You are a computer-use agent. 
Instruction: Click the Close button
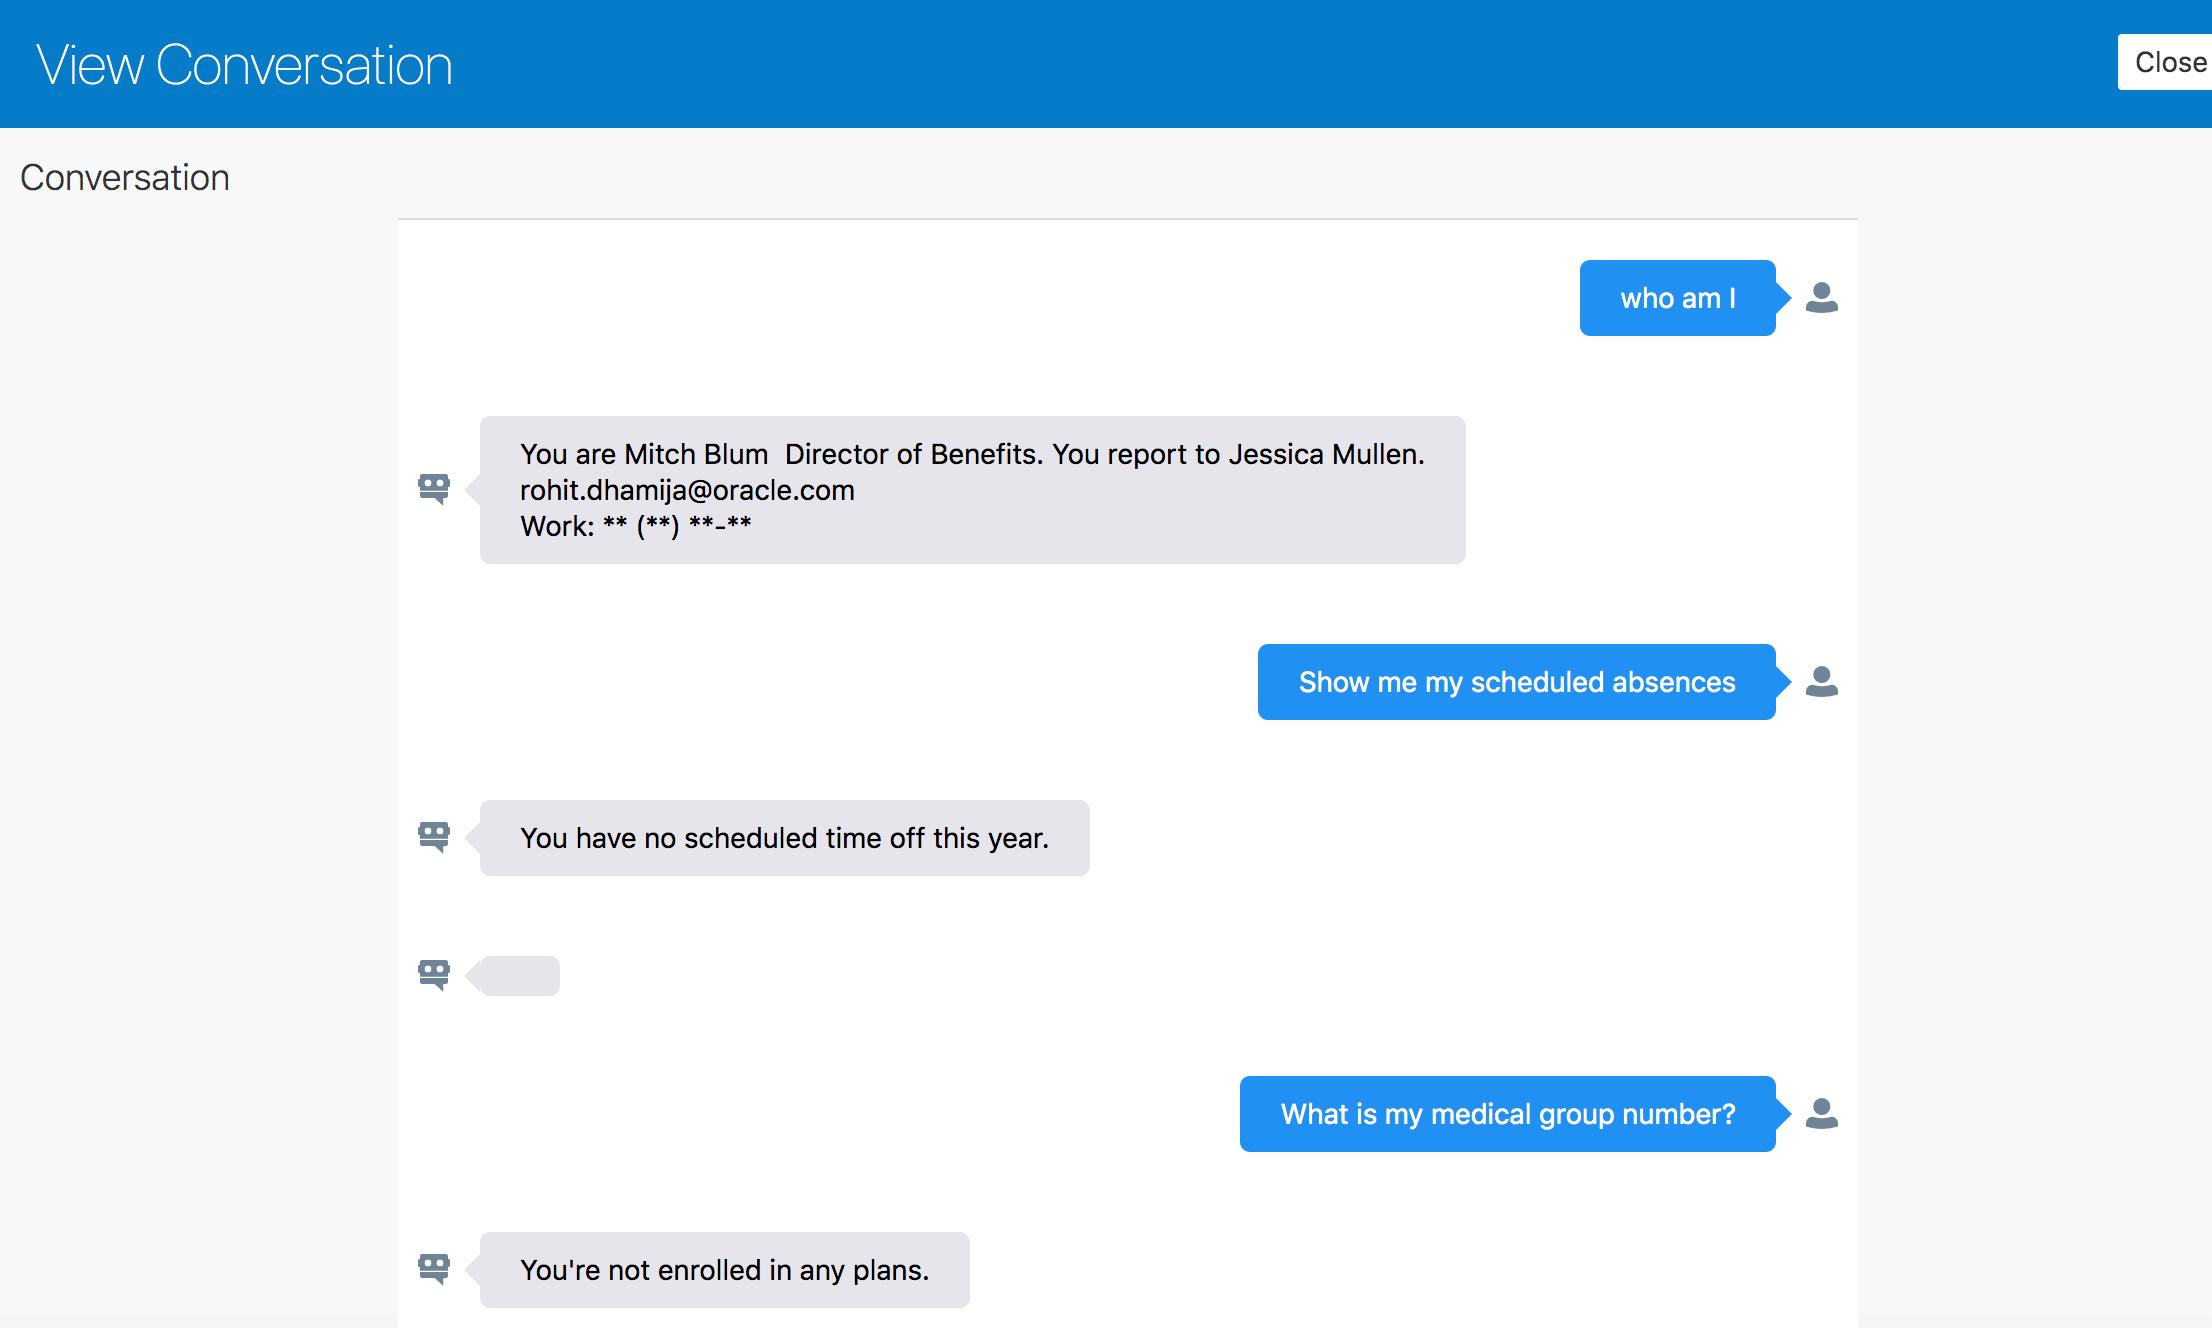(x=2166, y=62)
